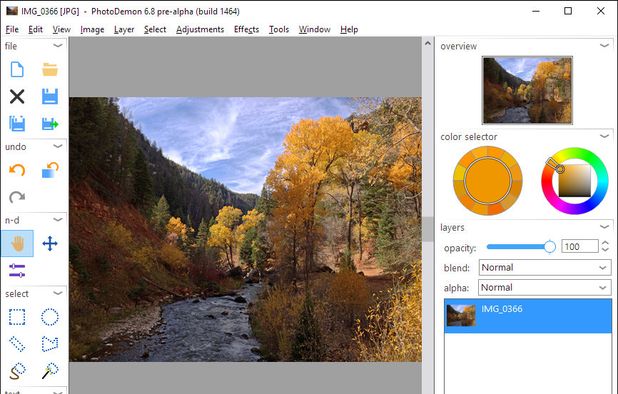Click the IMG_0366 layer thumbnail
This screenshot has width=618, height=394.
[461, 315]
